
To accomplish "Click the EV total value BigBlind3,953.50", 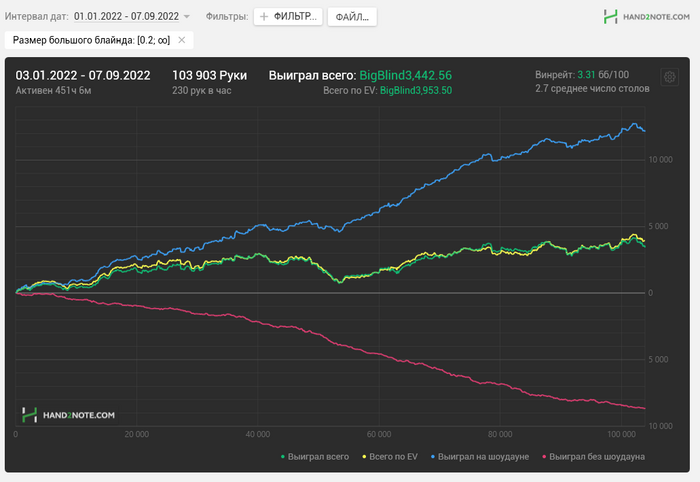I will pos(416,91).
